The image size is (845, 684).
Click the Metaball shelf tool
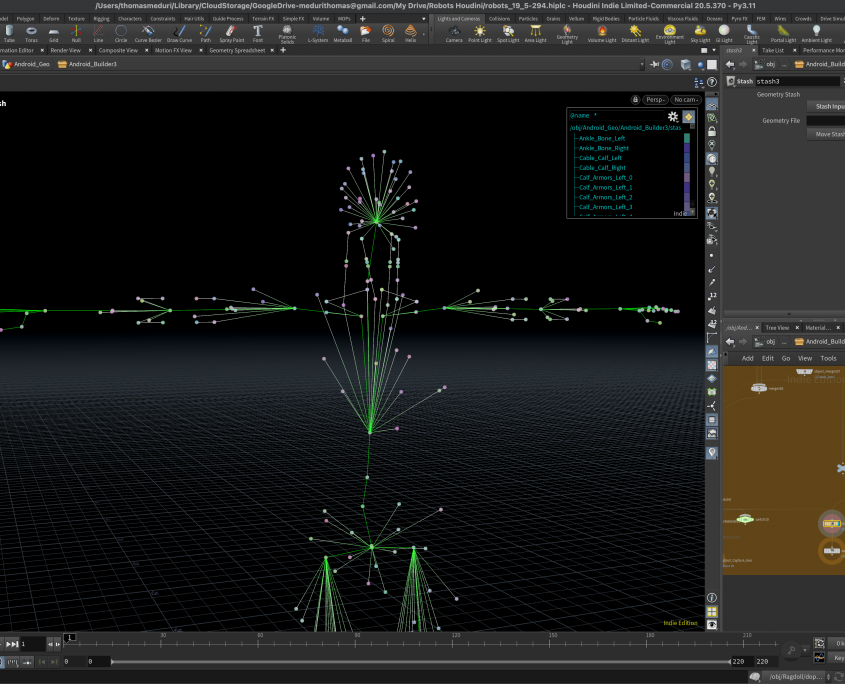click(342, 33)
